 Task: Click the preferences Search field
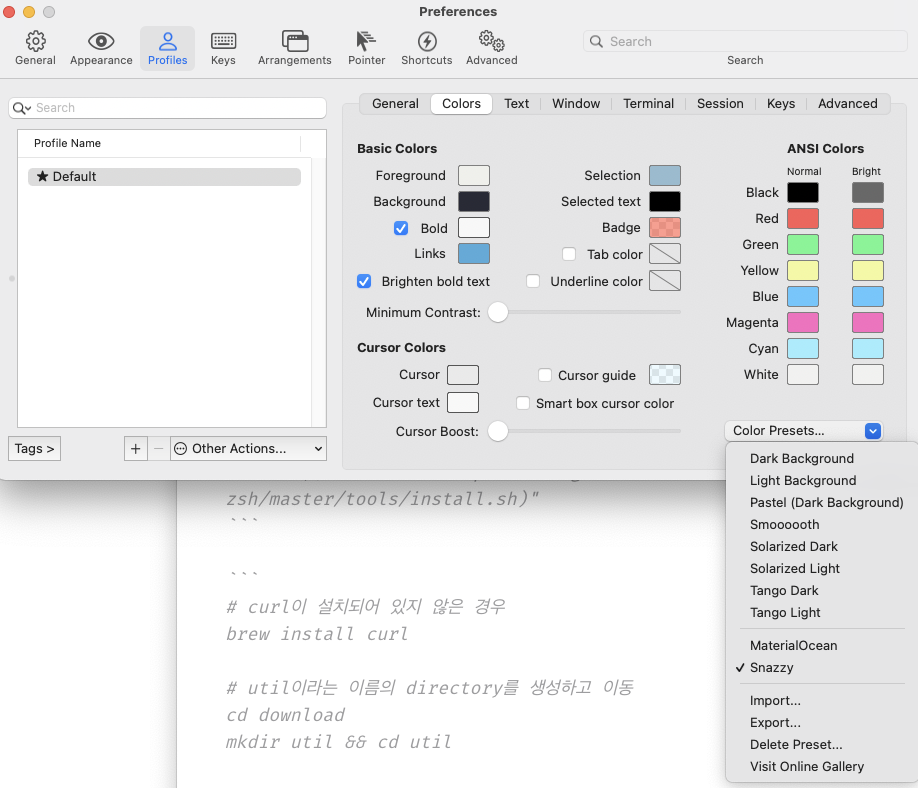pos(745,41)
